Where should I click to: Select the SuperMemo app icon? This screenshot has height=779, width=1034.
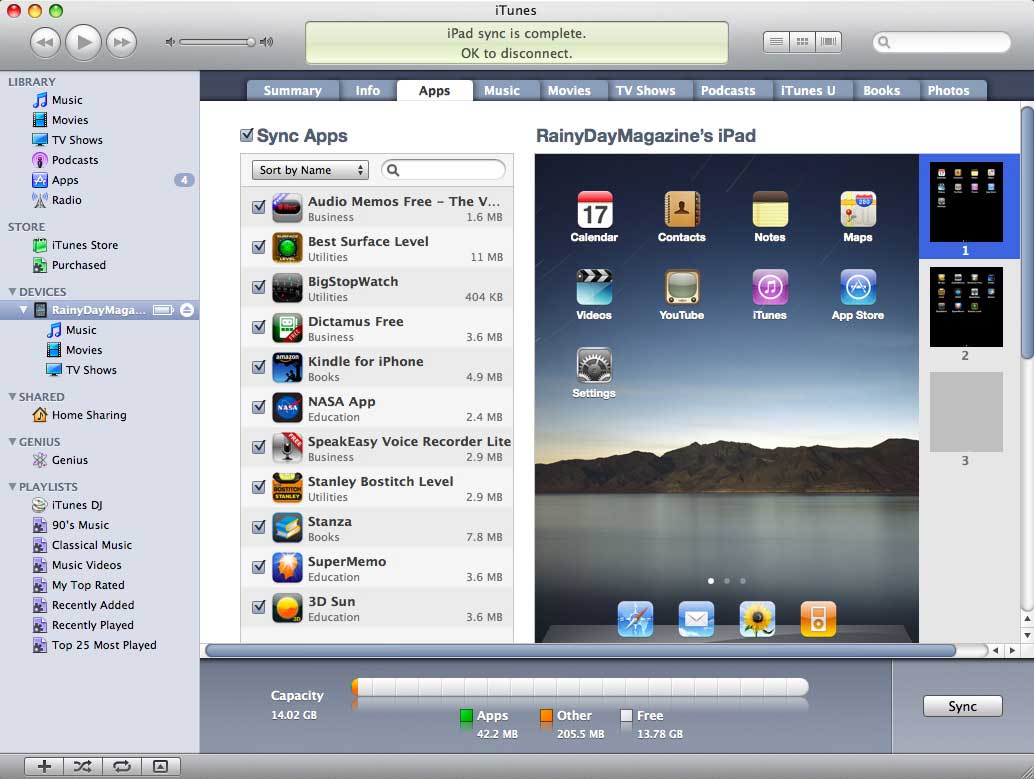pyautogui.click(x=288, y=567)
